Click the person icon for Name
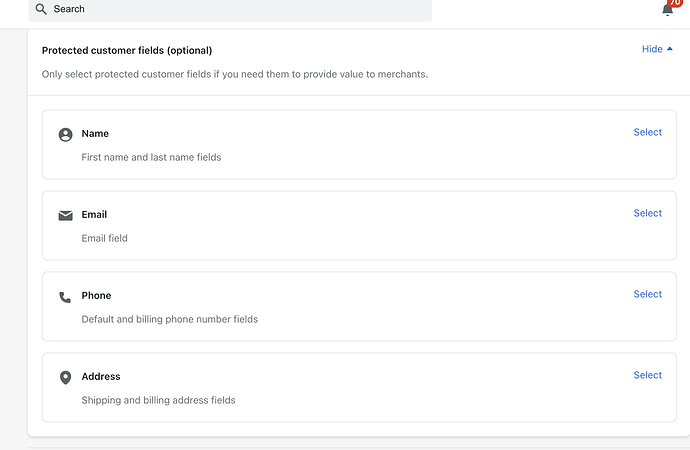The image size is (690, 450). point(66,134)
